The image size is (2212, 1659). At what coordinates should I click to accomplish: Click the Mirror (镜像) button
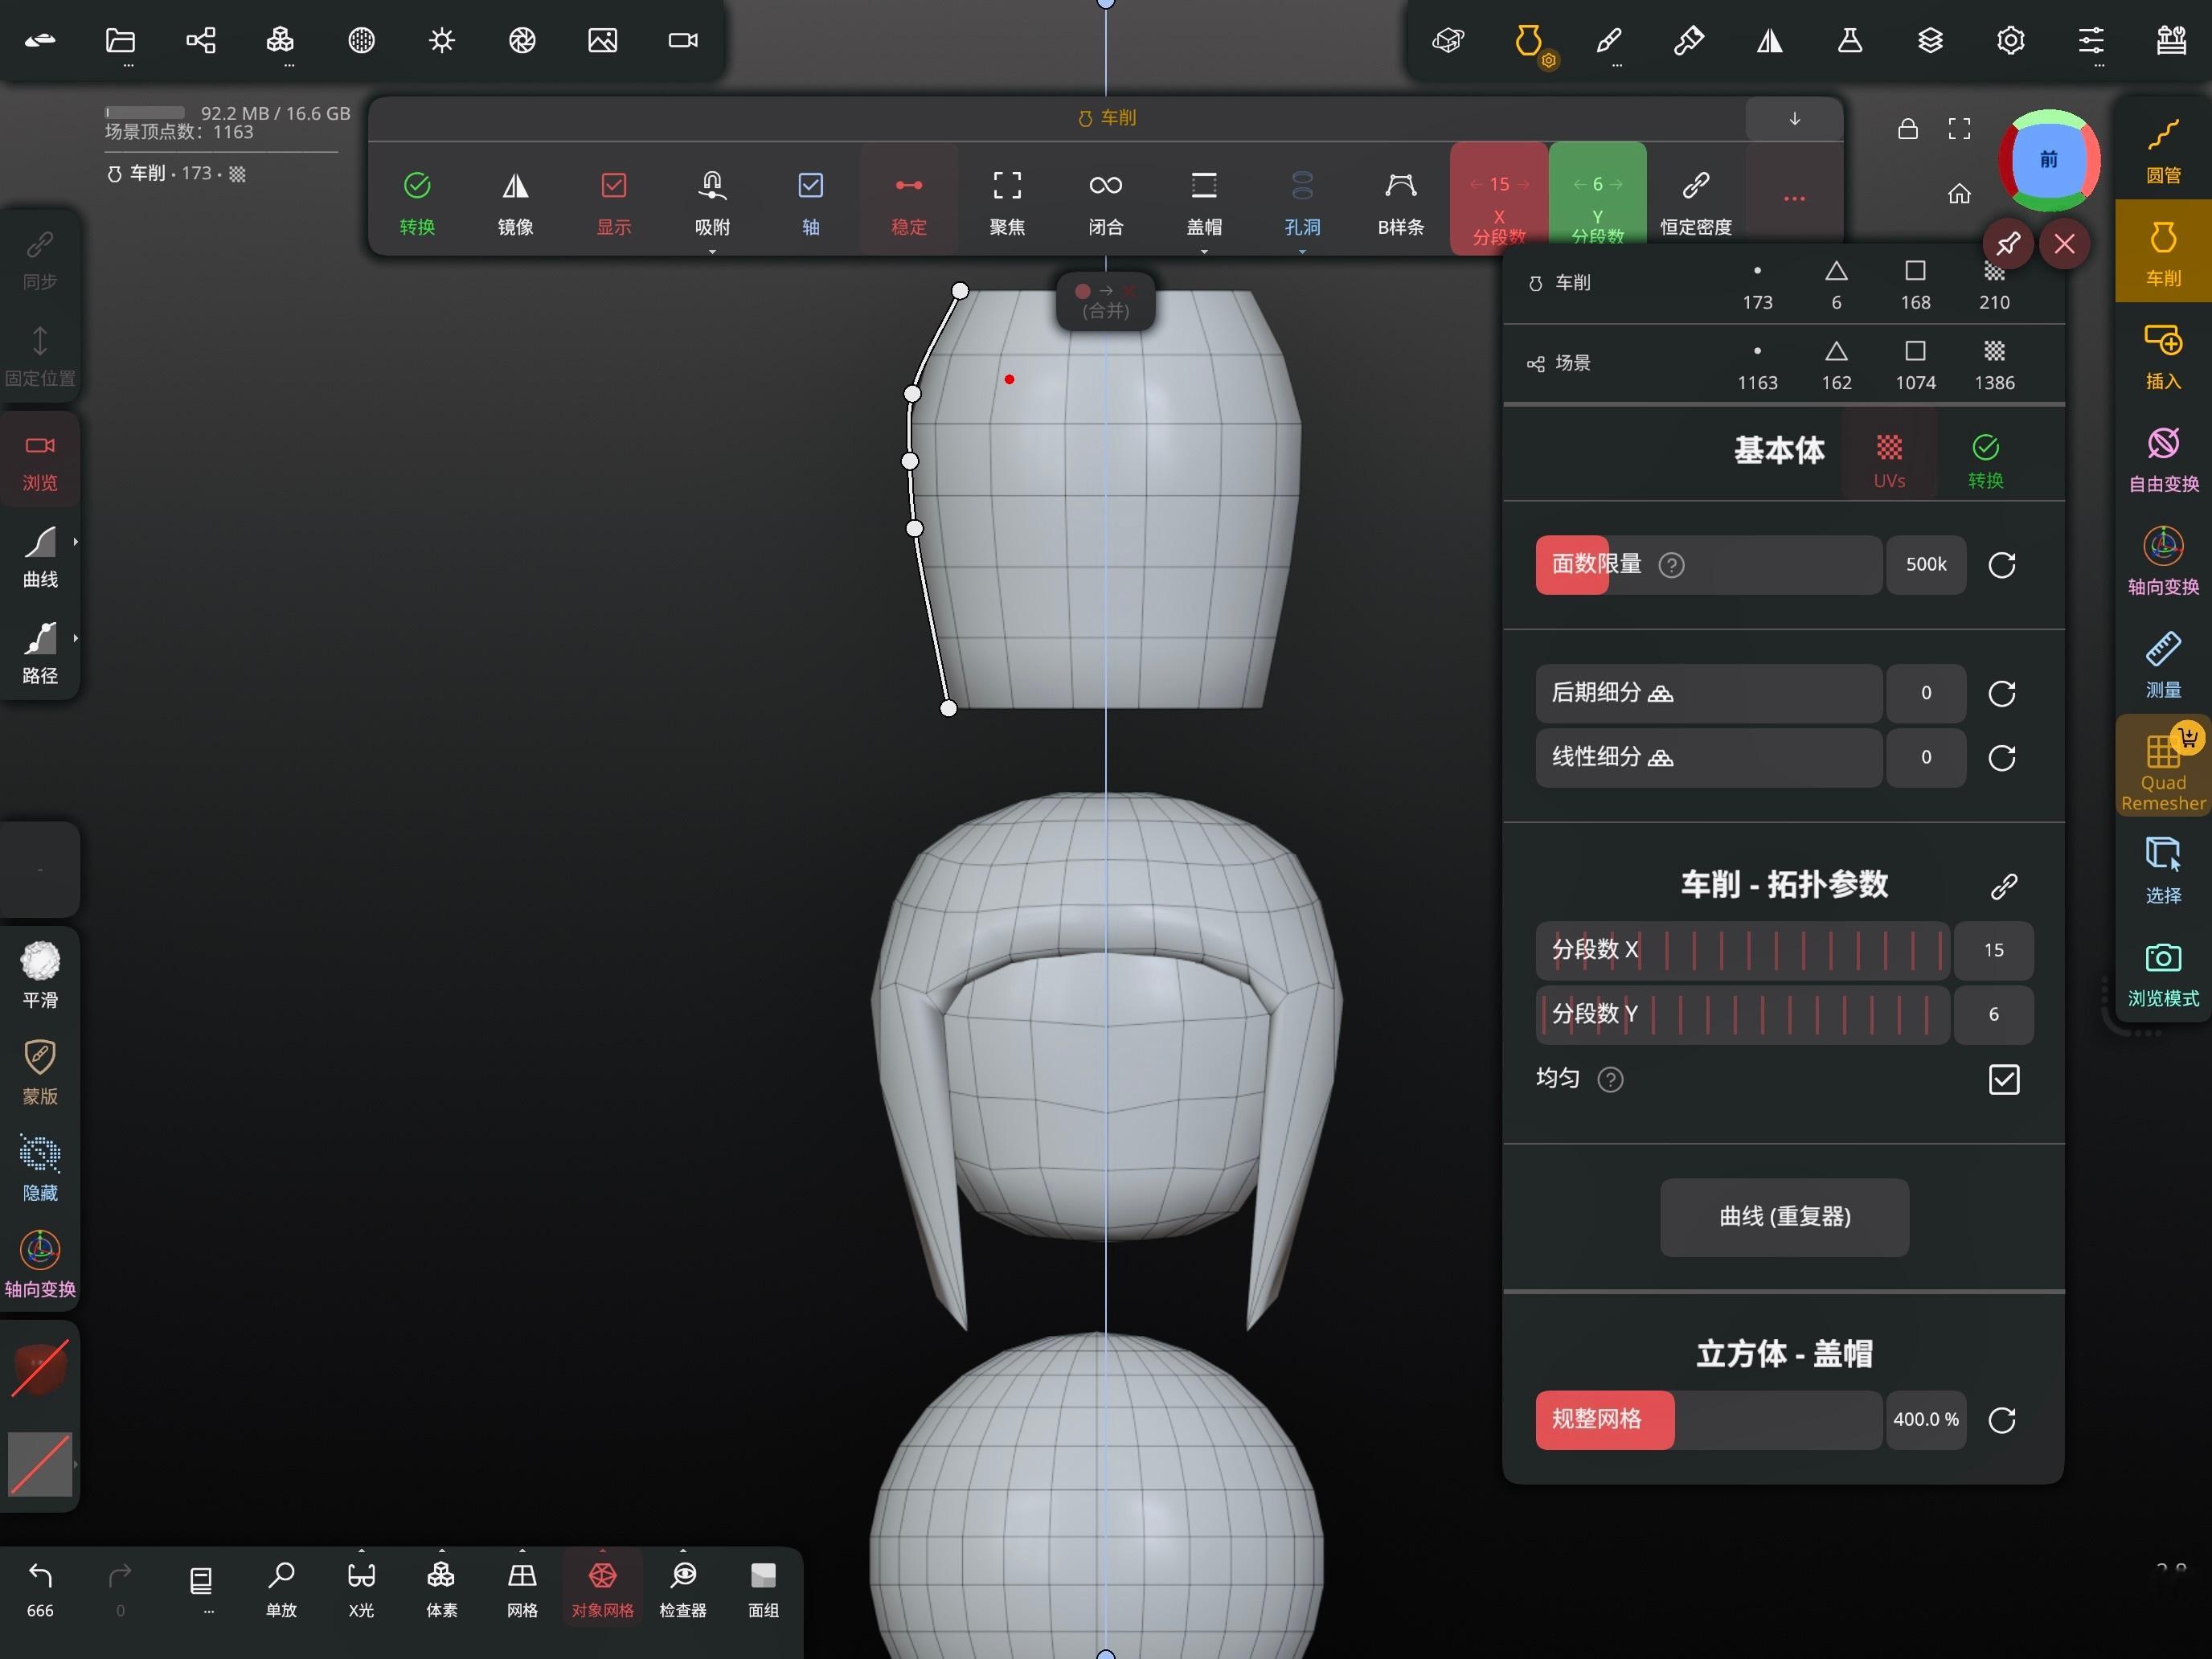tap(515, 202)
